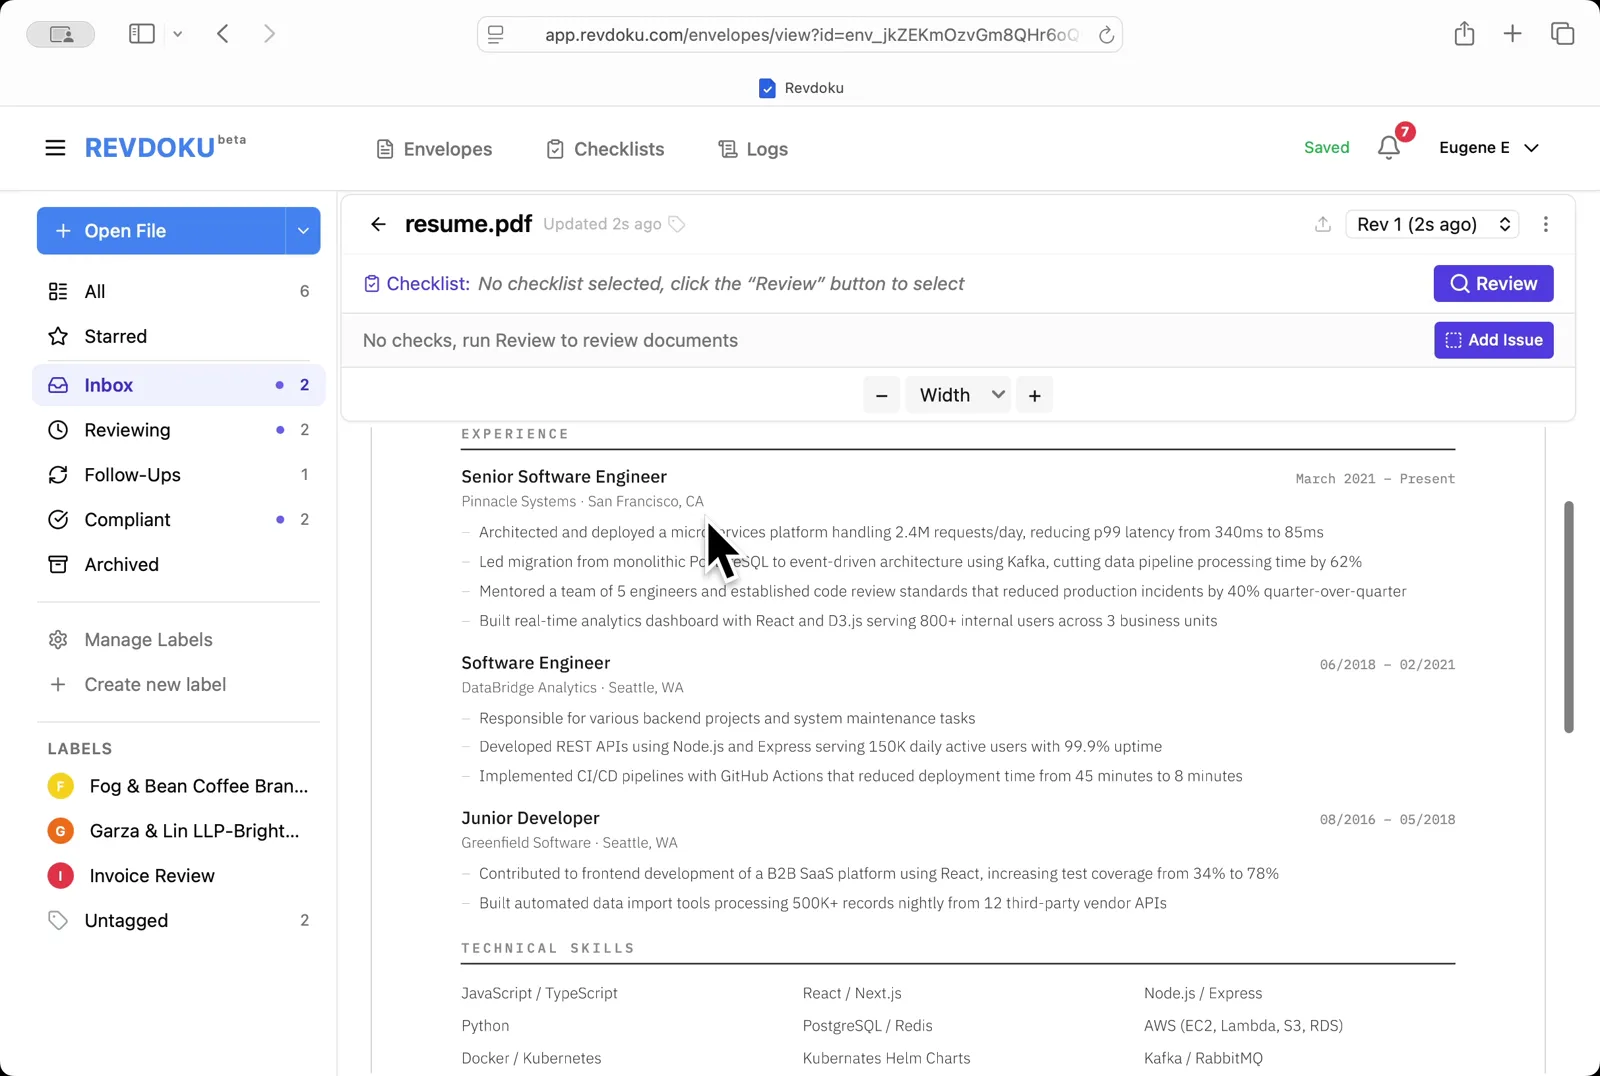Screen dimensions: 1600x1076
Task: Click the back arrow next to resume.pdf
Action: pos(378,224)
